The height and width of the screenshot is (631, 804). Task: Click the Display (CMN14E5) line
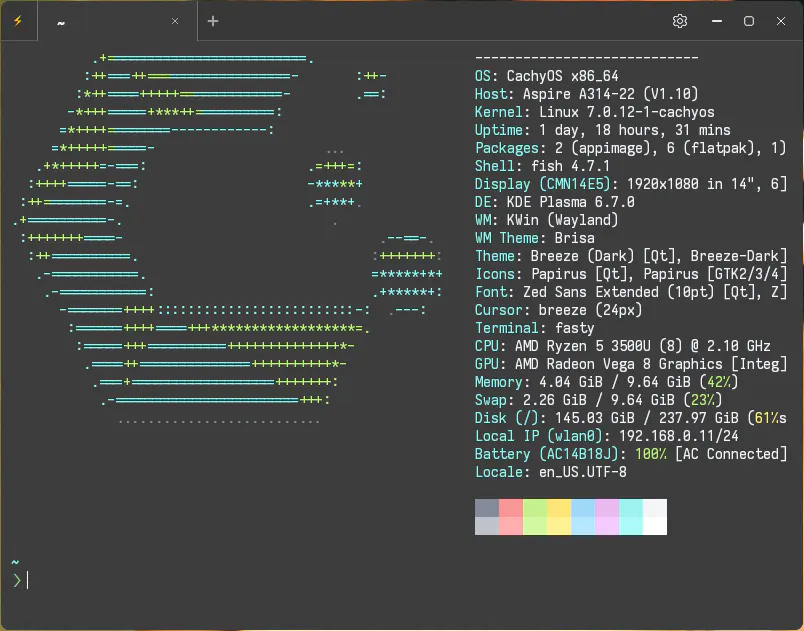click(631, 184)
